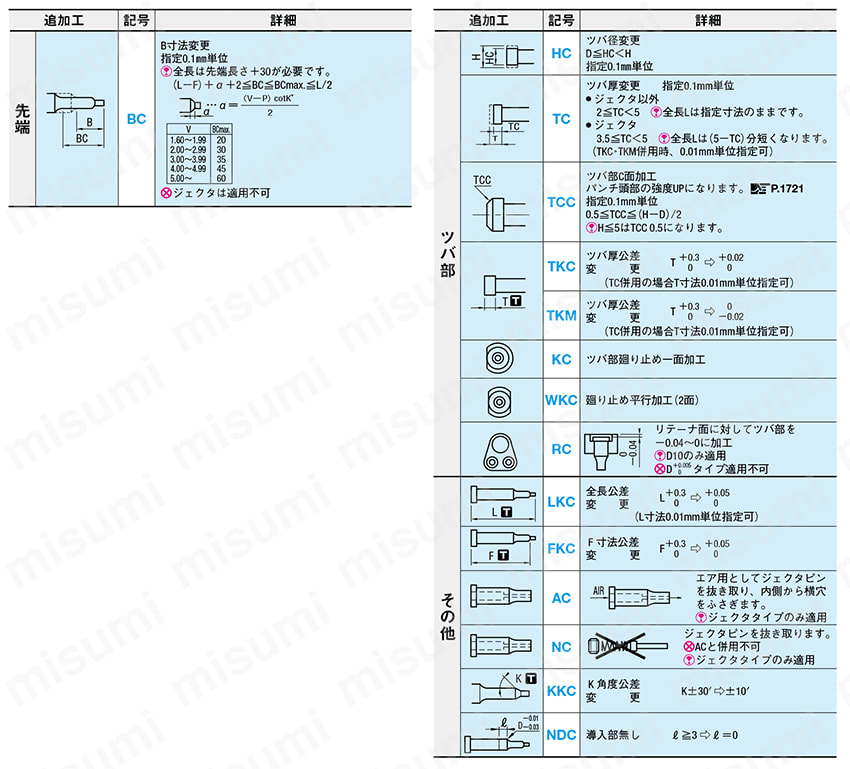Image resolution: width=850 pixels, height=769 pixels.
Task: Select the TKC code label
Action: (x=562, y=267)
